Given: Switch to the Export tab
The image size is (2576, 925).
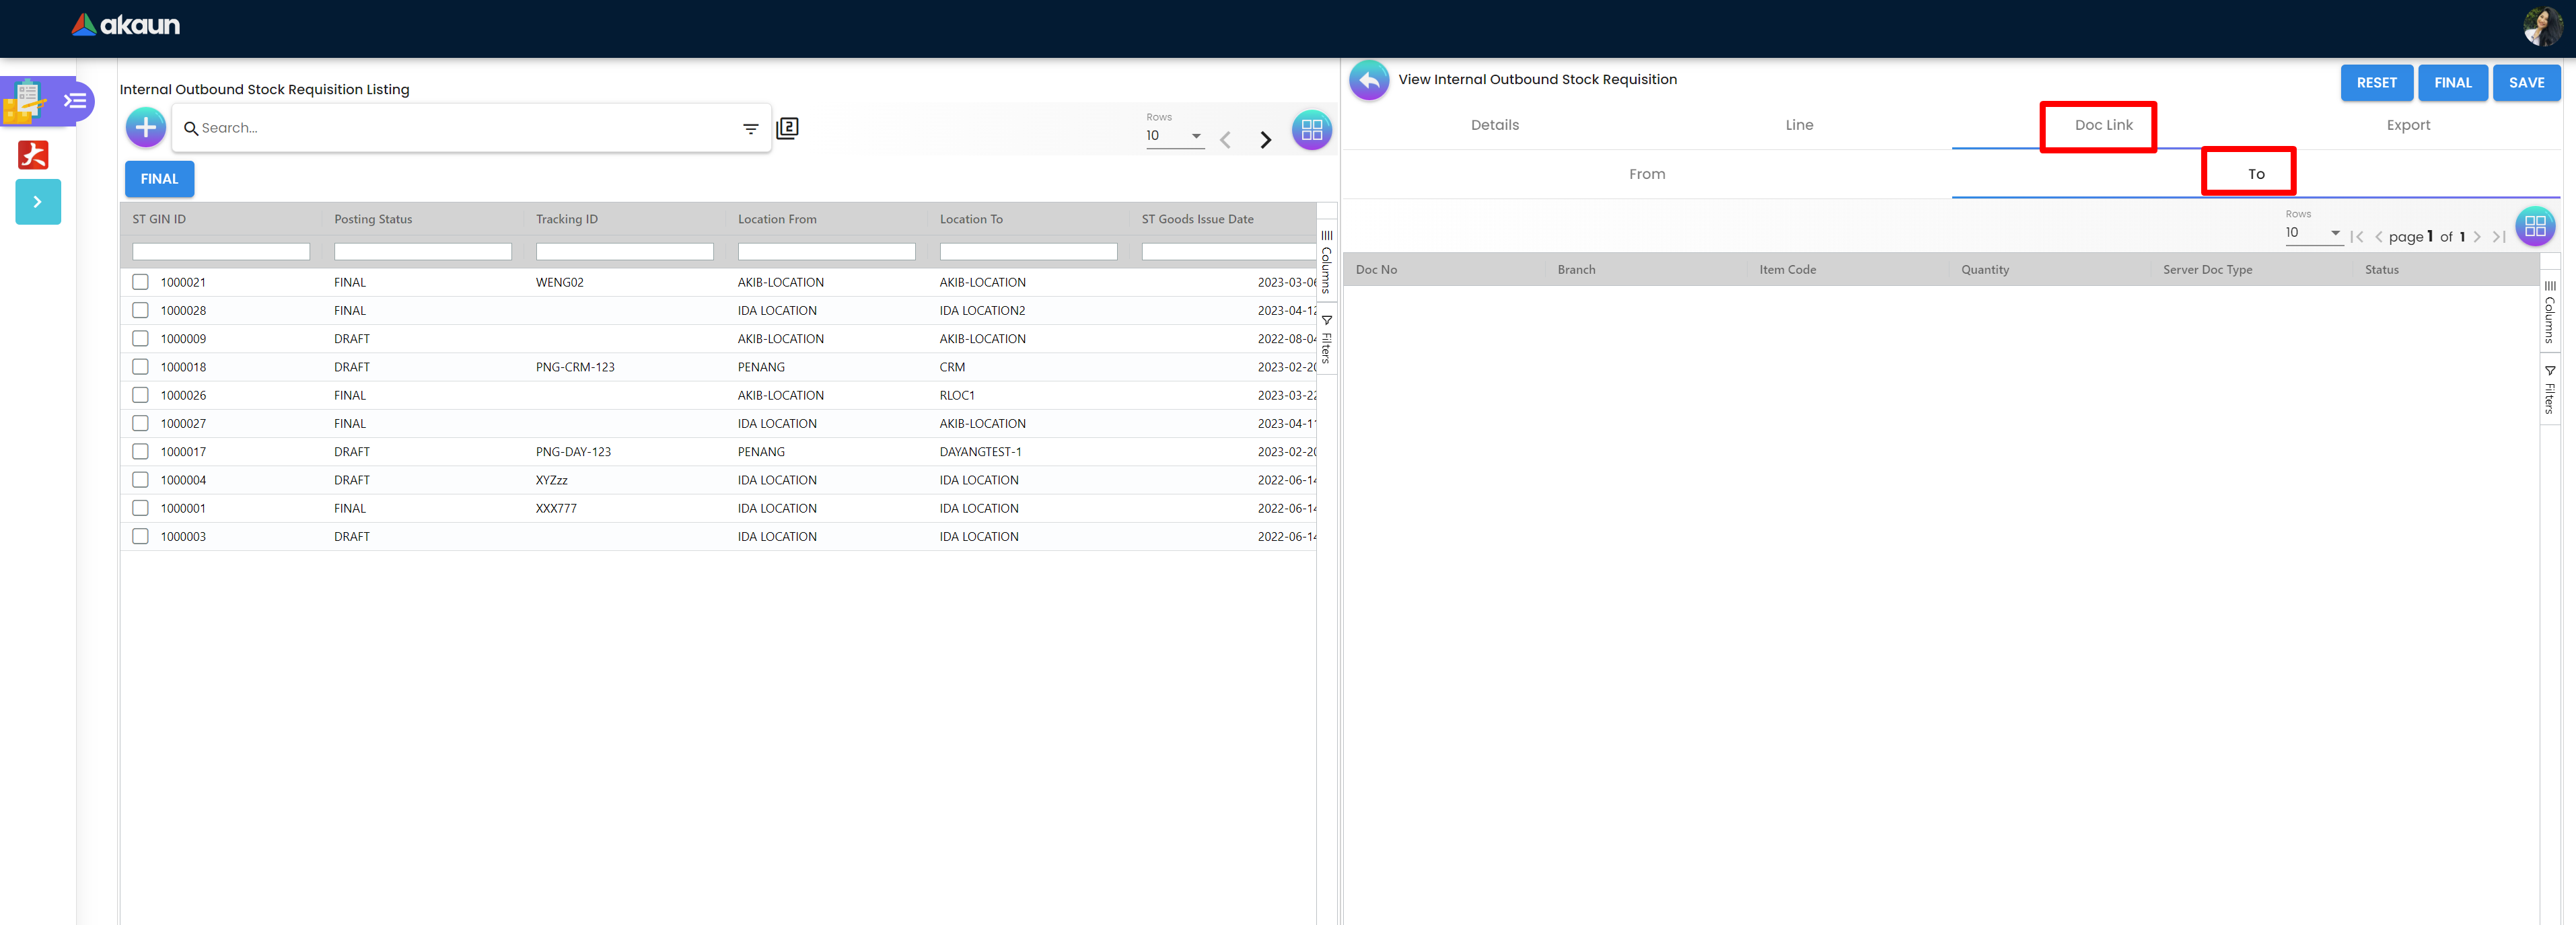Looking at the screenshot, I should click(2407, 125).
